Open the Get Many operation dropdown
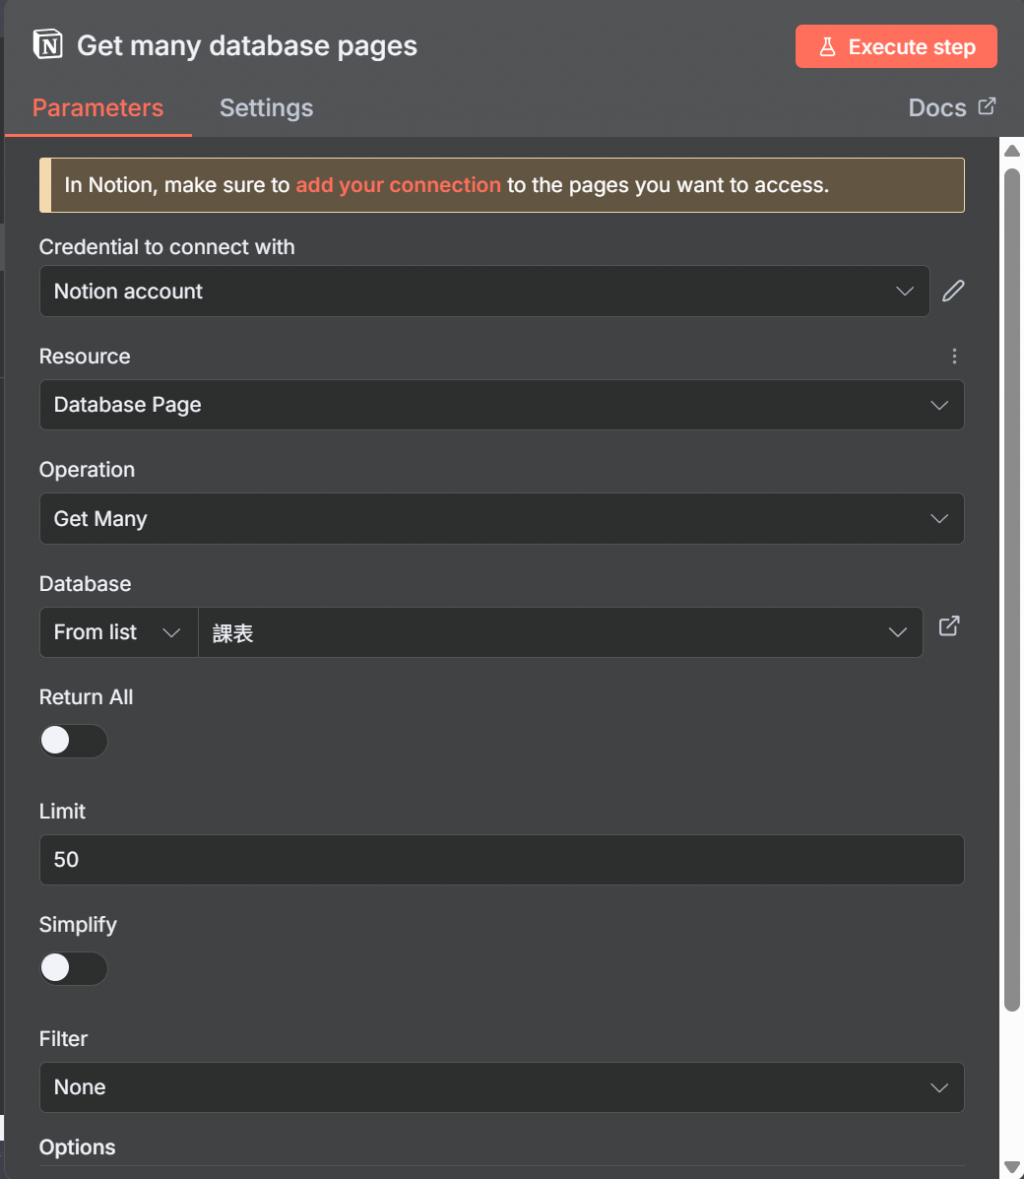1024x1179 pixels. [x=501, y=519]
